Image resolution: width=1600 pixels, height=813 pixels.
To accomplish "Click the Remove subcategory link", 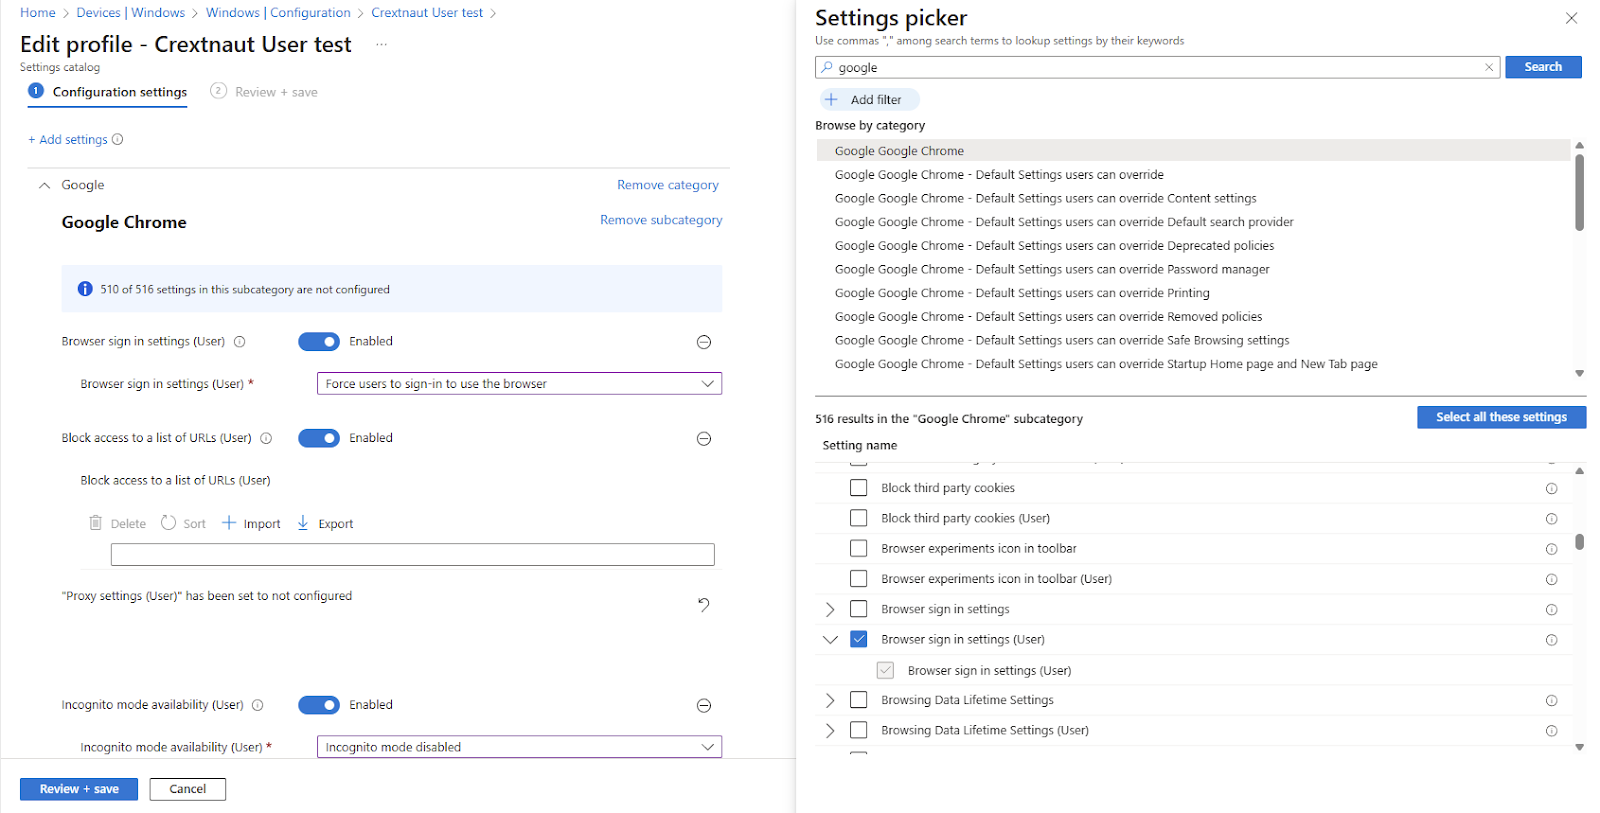I will coord(660,220).
